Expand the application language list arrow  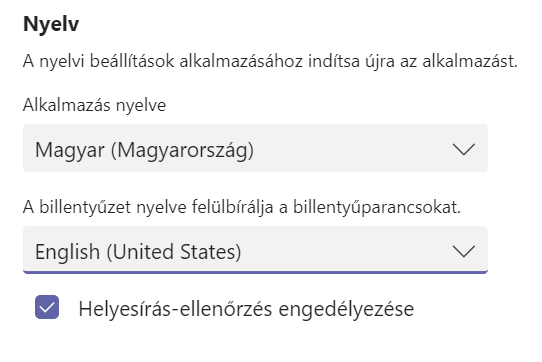click(464, 149)
